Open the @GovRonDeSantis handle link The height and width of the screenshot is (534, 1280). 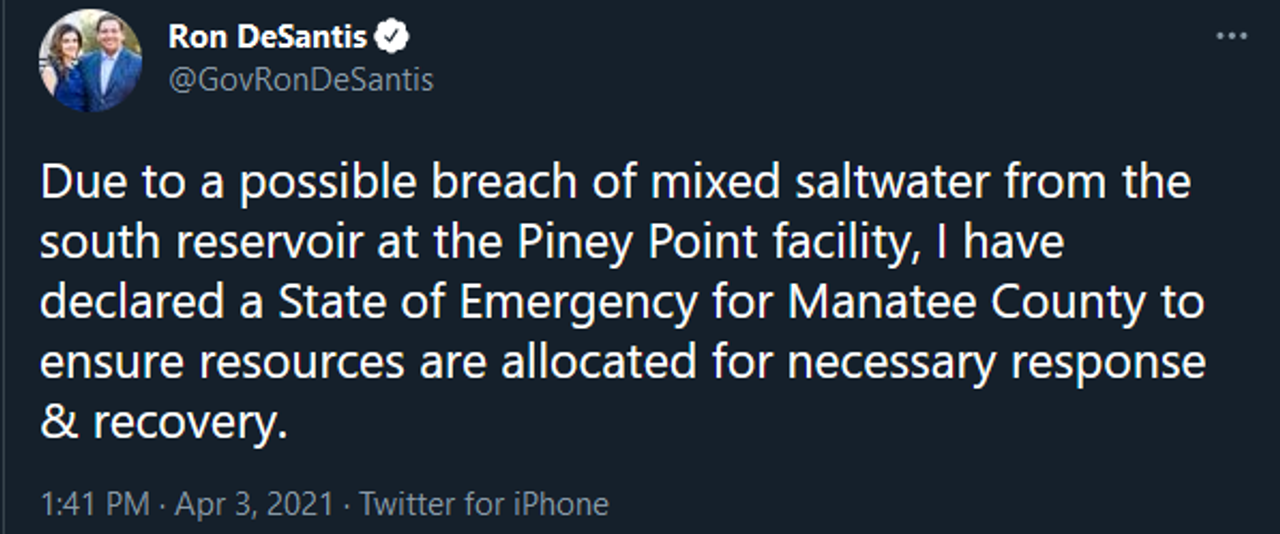[301, 80]
